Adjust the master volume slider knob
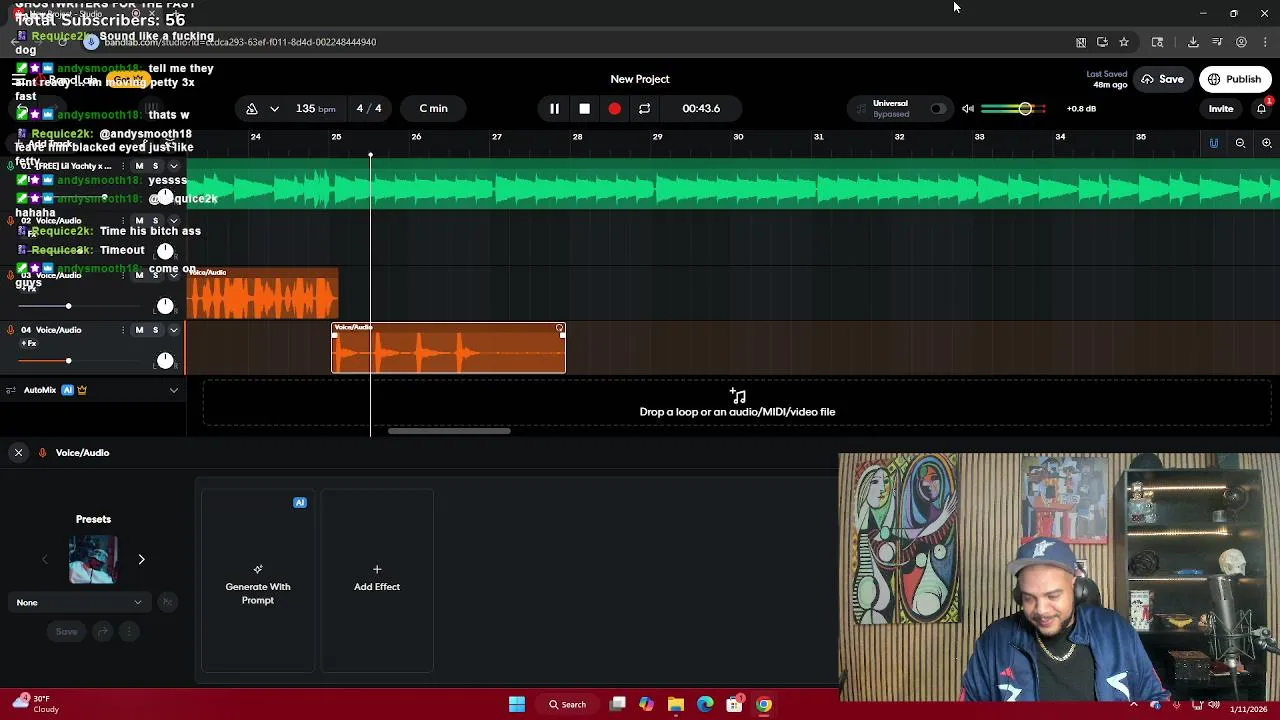The image size is (1280, 720). coord(1025,108)
